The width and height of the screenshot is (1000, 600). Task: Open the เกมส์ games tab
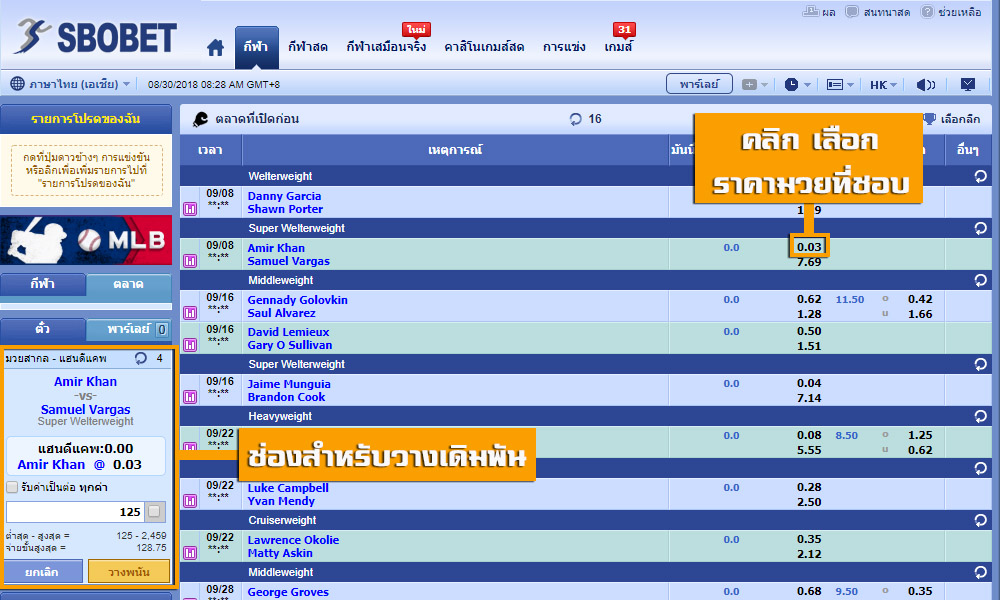coord(618,47)
